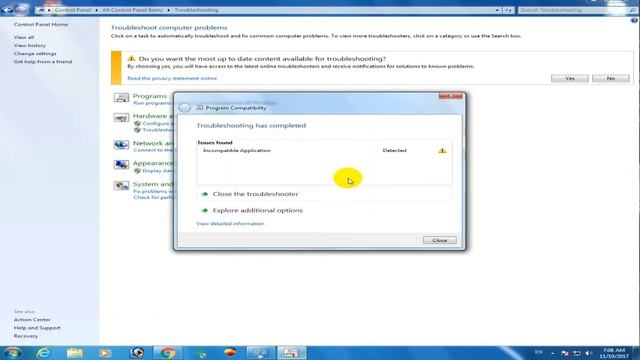Open Action Center under See also

pos(32,320)
